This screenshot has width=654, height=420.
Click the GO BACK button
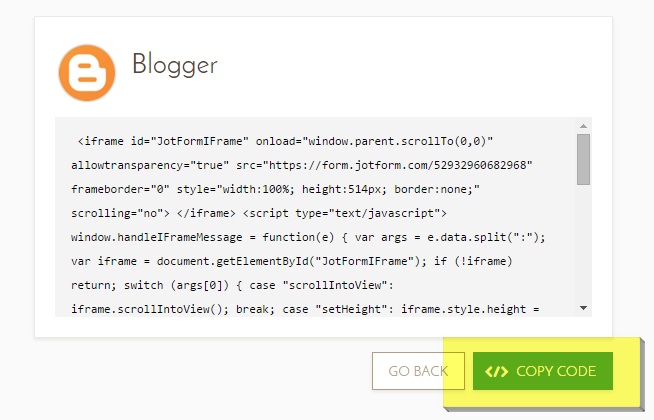coord(418,371)
